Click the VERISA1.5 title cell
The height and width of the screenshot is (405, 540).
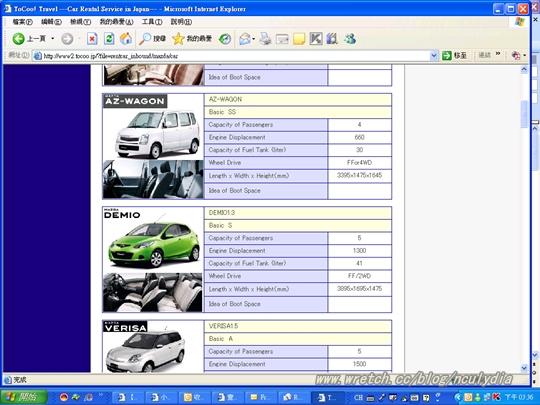pos(298,326)
